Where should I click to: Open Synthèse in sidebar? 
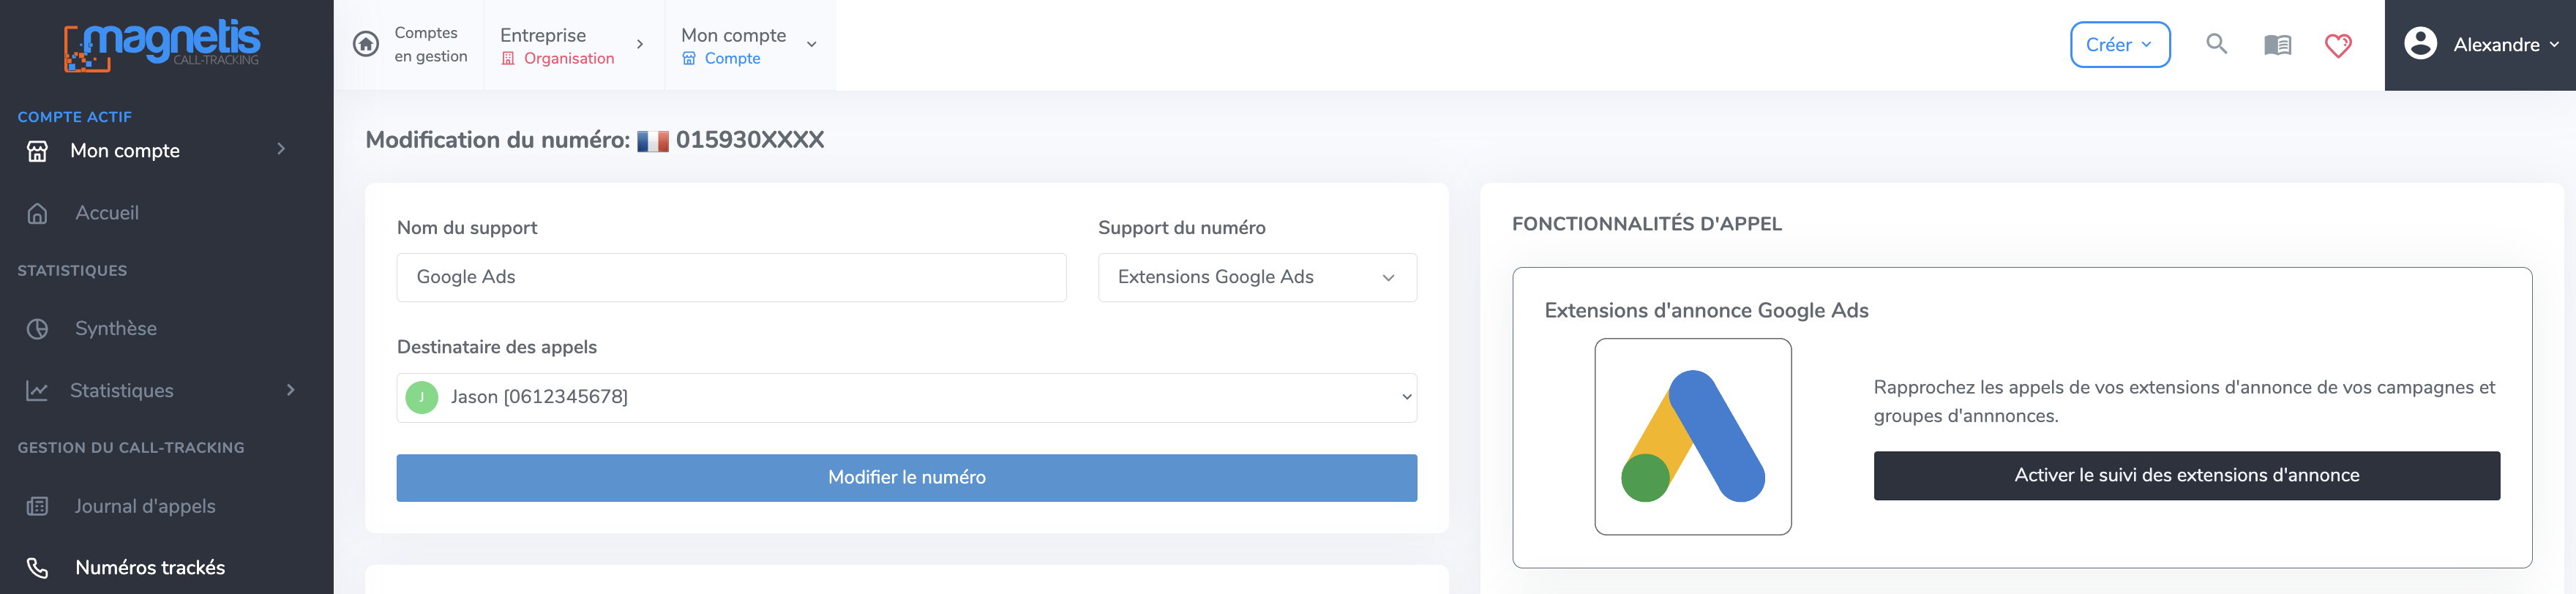tap(116, 329)
